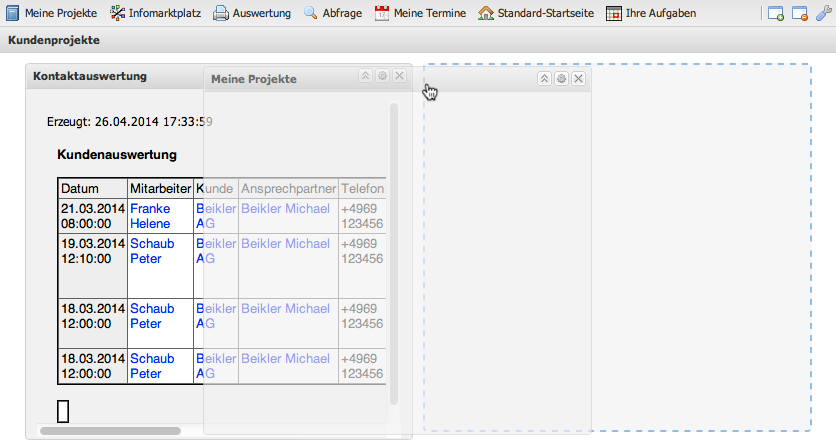Click the remove panel icon with orange minus
This screenshot has width=836, height=443.
pos(799,13)
